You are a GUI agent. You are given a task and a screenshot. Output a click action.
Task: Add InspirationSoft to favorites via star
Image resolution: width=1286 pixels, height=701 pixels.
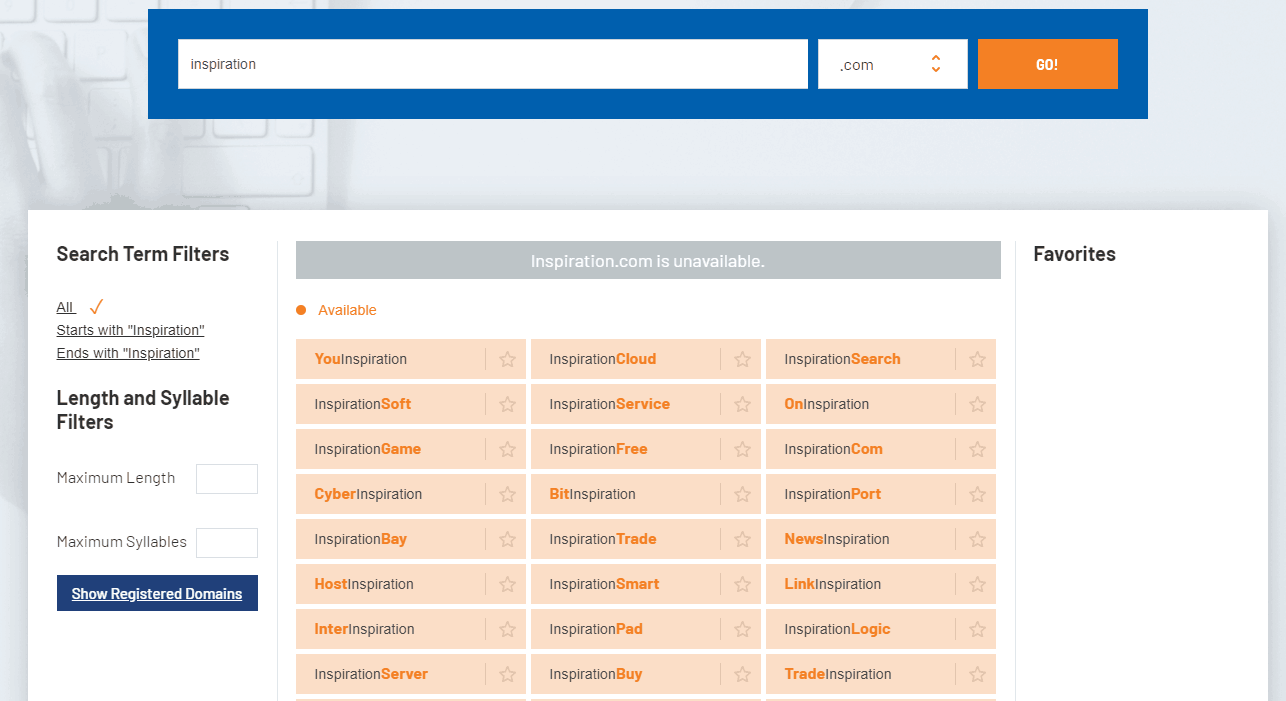point(507,404)
